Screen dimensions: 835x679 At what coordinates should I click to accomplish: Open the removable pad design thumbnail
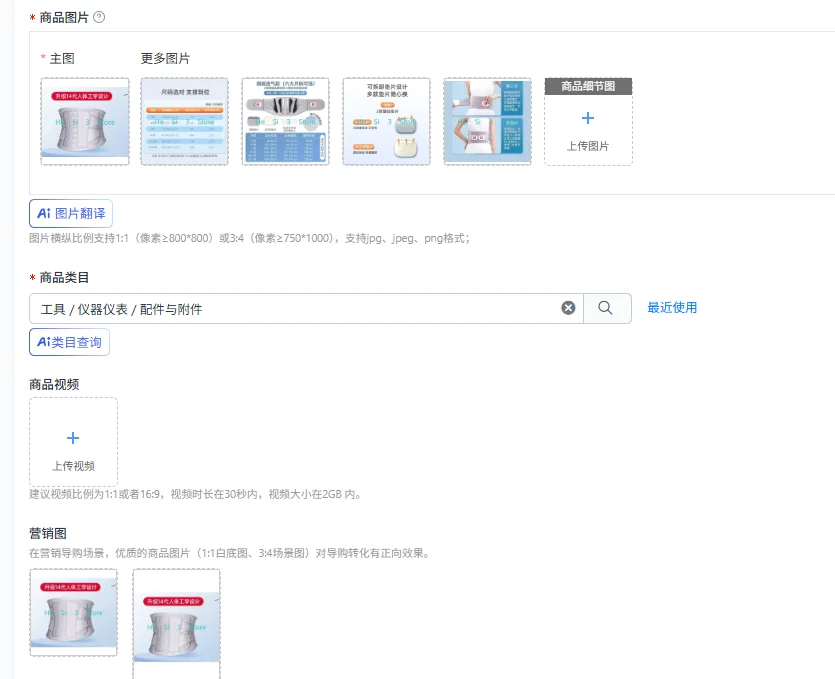pos(387,121)
